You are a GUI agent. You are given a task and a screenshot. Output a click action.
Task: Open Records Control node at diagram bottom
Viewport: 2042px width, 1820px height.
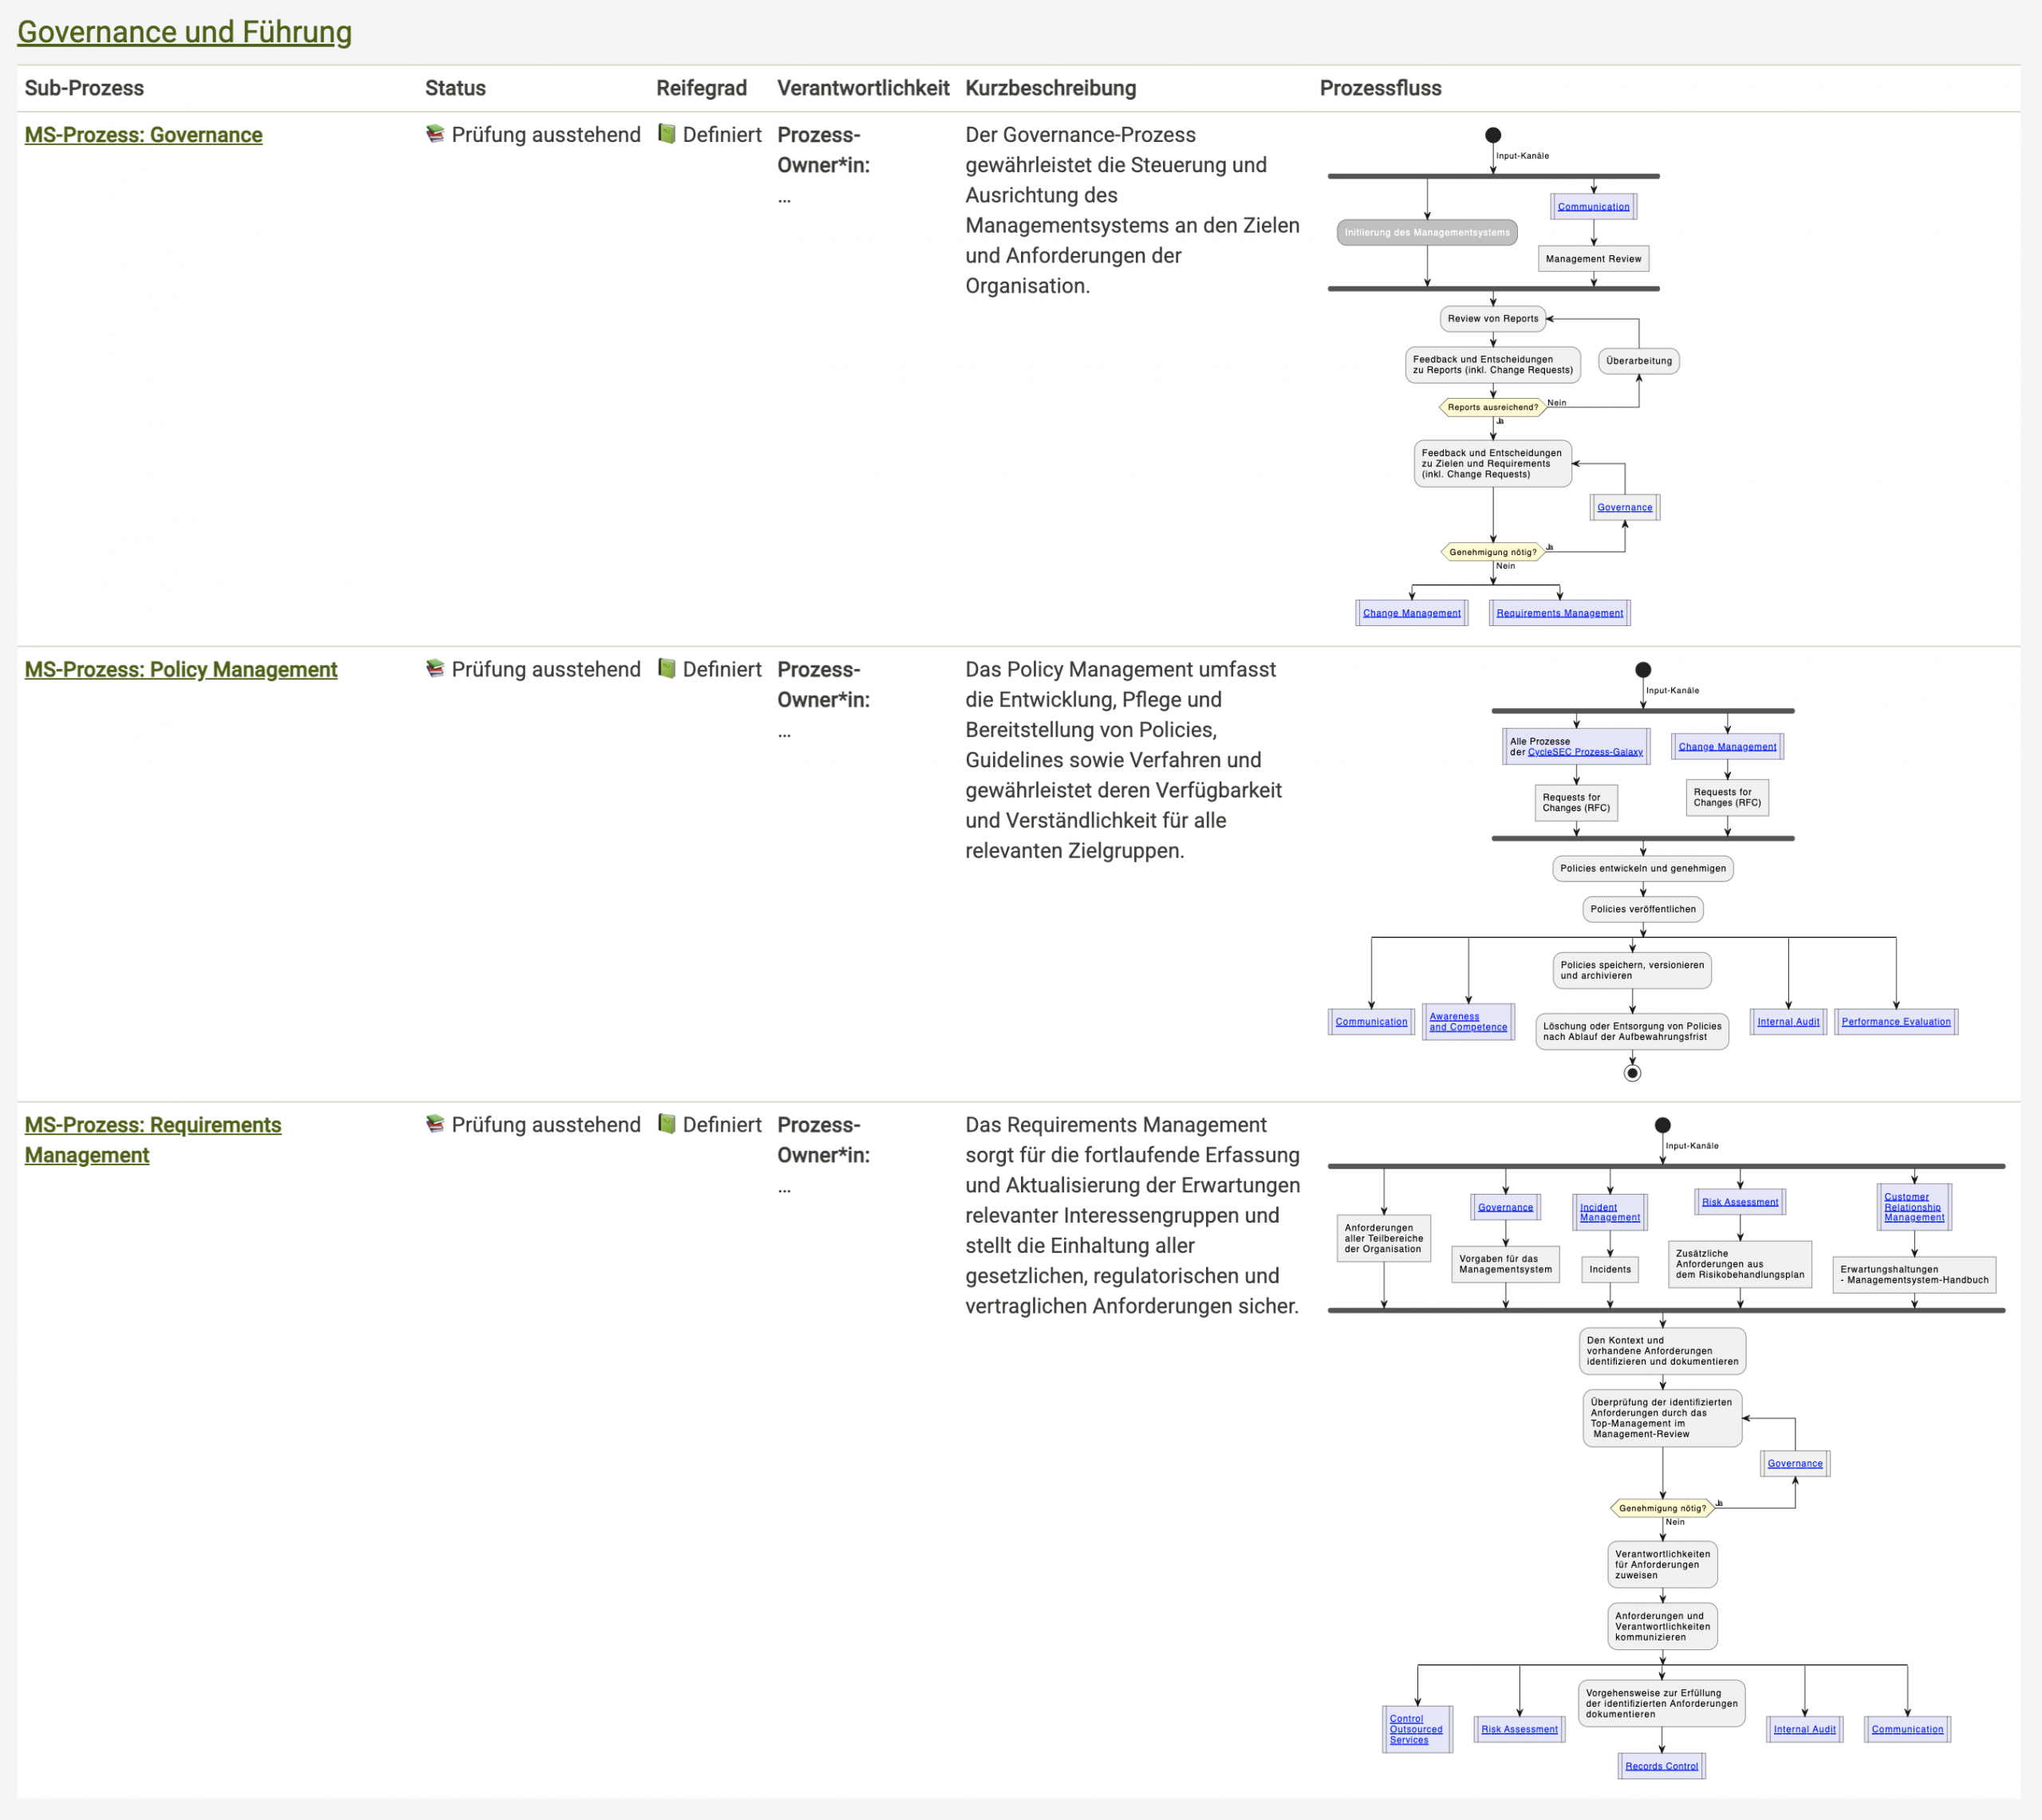[1661, 1766]
